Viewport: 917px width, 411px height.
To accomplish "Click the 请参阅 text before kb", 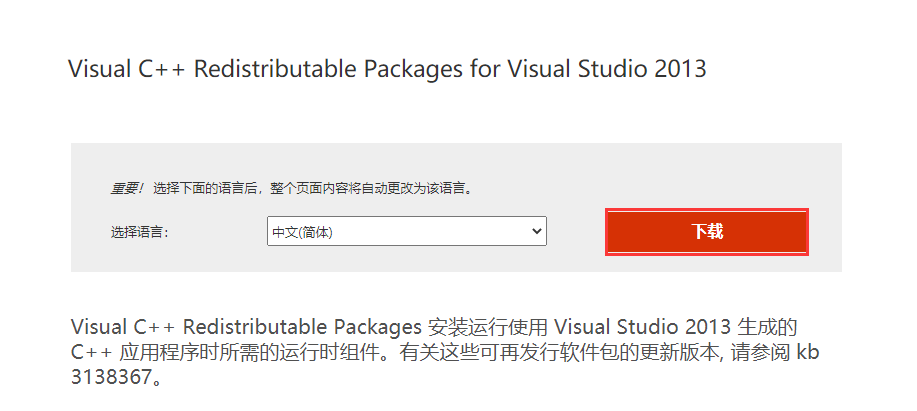I will [758, 354].
